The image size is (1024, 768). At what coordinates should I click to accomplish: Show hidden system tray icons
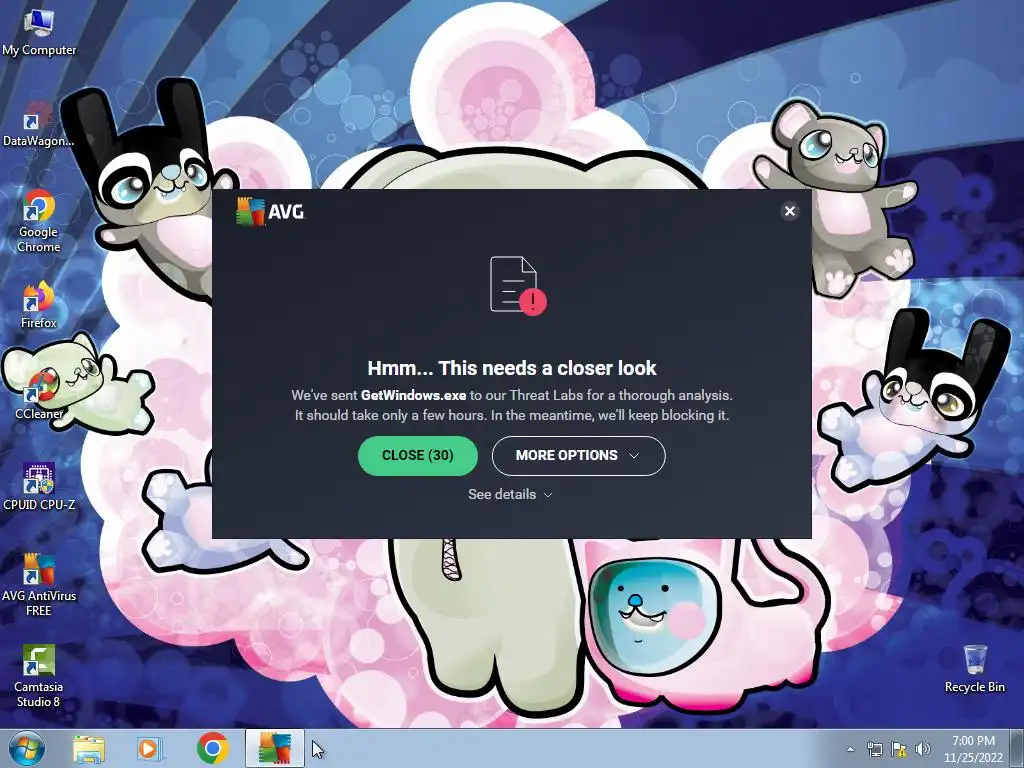[x=850, y=749]
